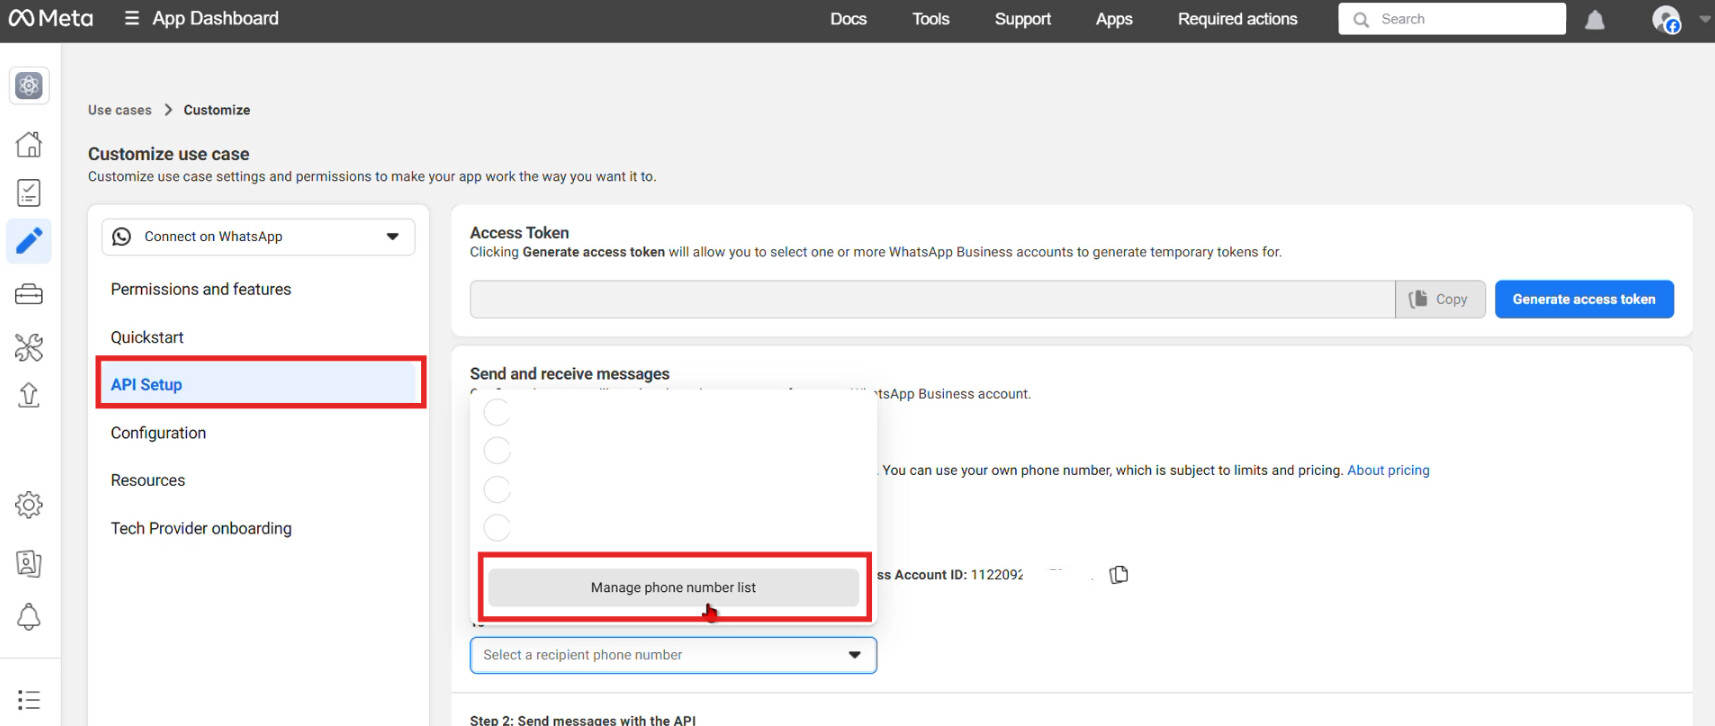The image size is (1715, 726).
Task: Expand the profile account menu arrow
Action: 1705,19
